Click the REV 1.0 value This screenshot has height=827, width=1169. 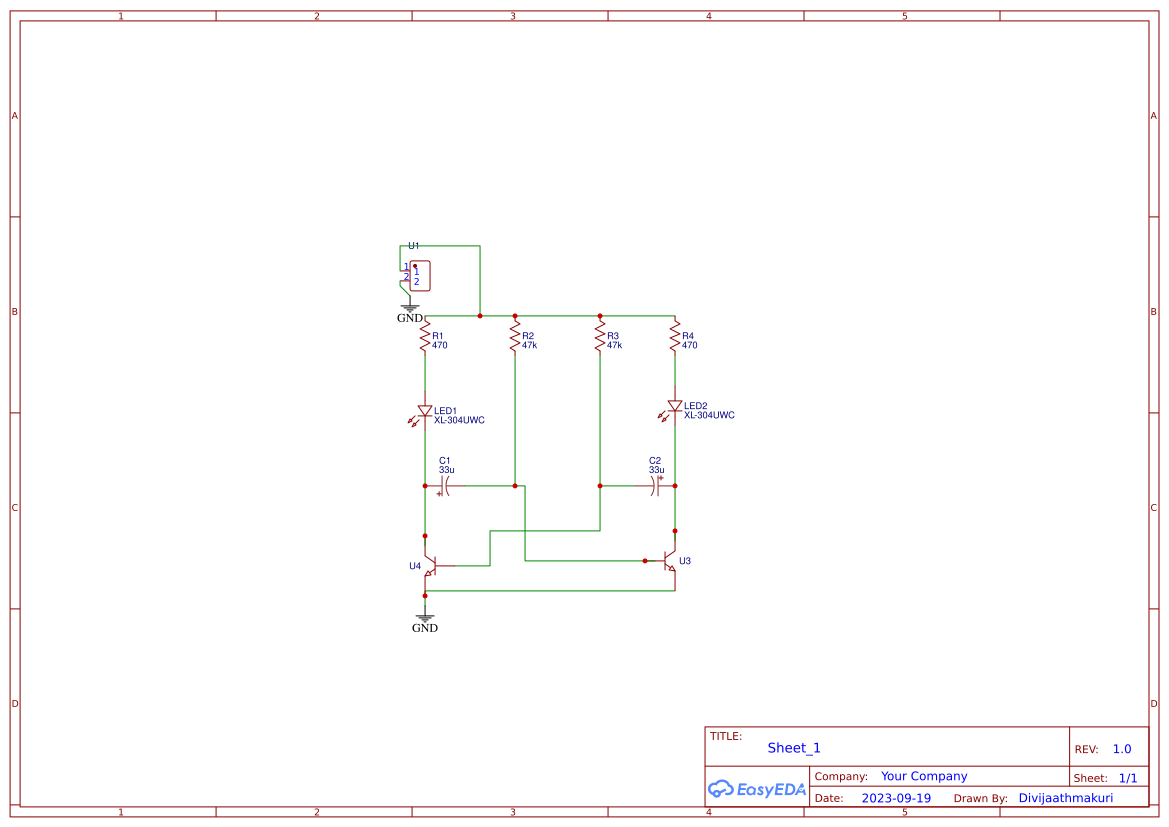[x=1121, y=748]
